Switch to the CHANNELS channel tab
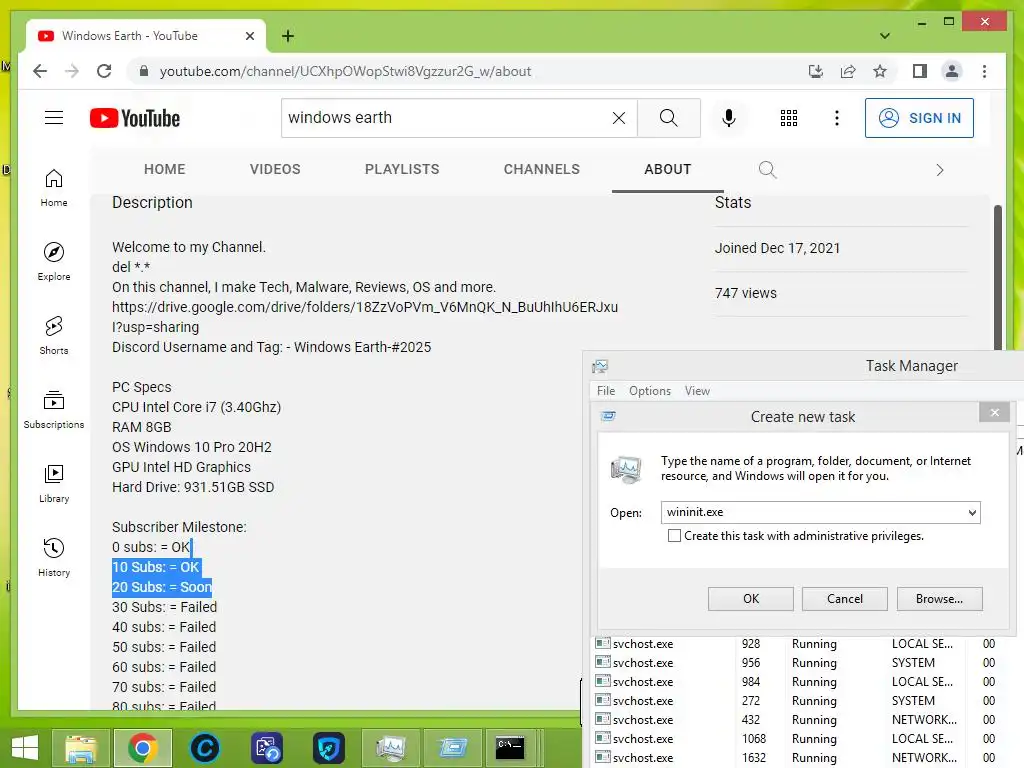 pos(541,169)
